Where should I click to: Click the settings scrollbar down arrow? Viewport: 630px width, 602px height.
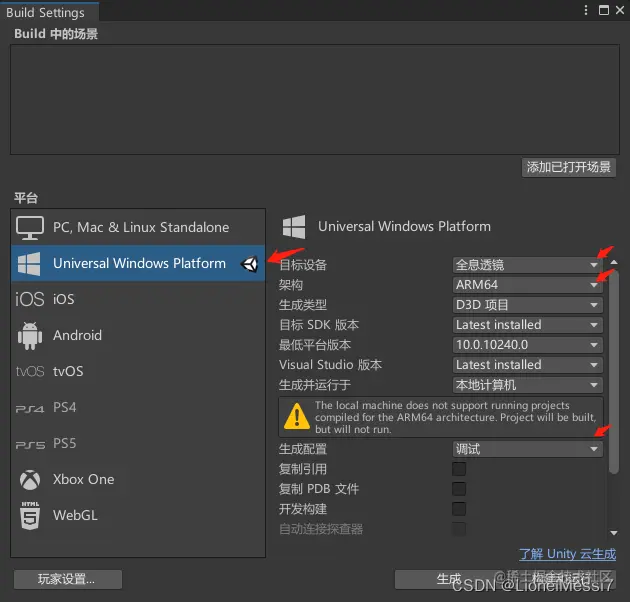[x=614, y=533]
